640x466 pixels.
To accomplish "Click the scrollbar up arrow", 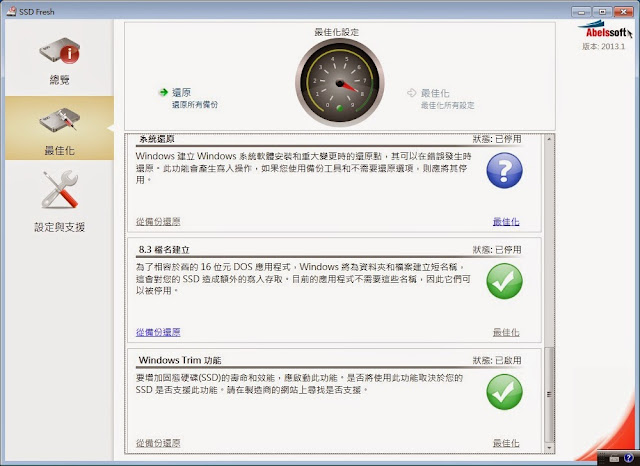I will pyautogui.click(x=549, y=139).
